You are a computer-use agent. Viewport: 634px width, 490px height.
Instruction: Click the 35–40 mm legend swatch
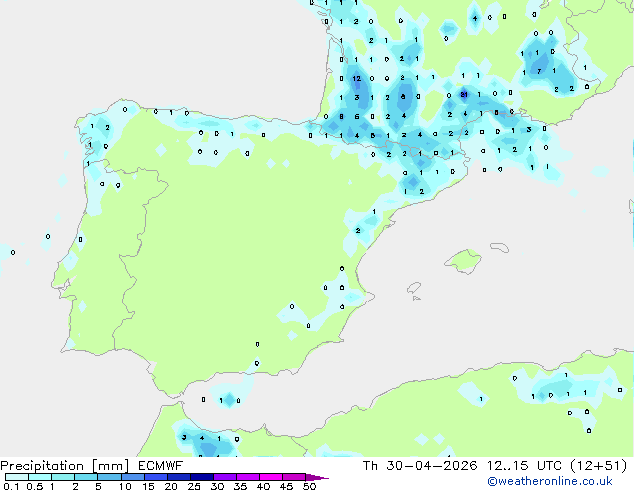coord(248,477)
